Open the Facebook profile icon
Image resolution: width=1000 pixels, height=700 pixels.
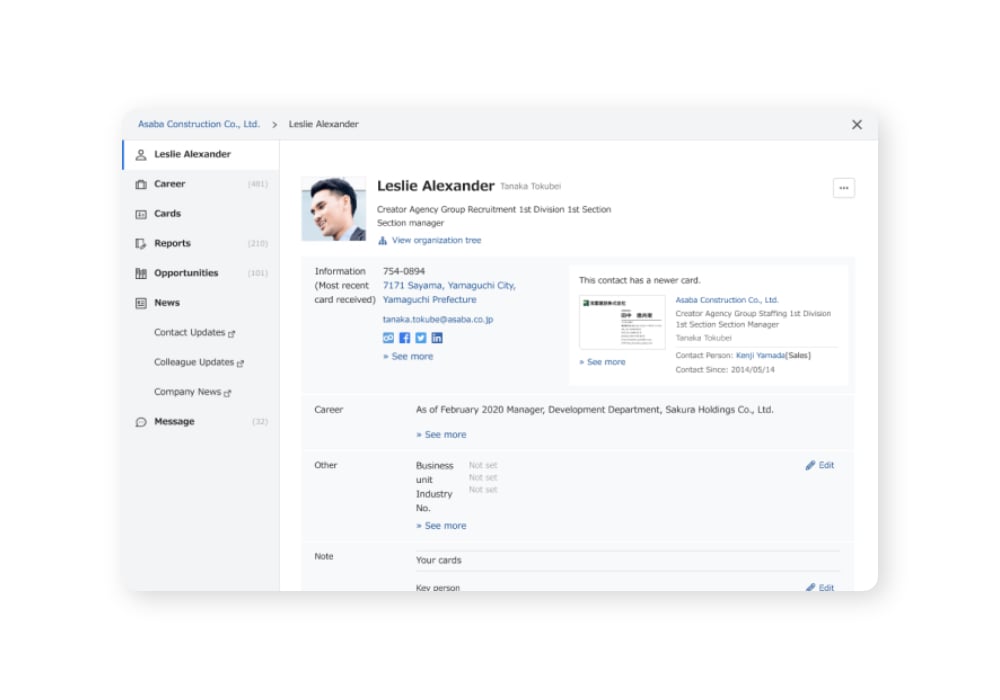coord(404,338)
